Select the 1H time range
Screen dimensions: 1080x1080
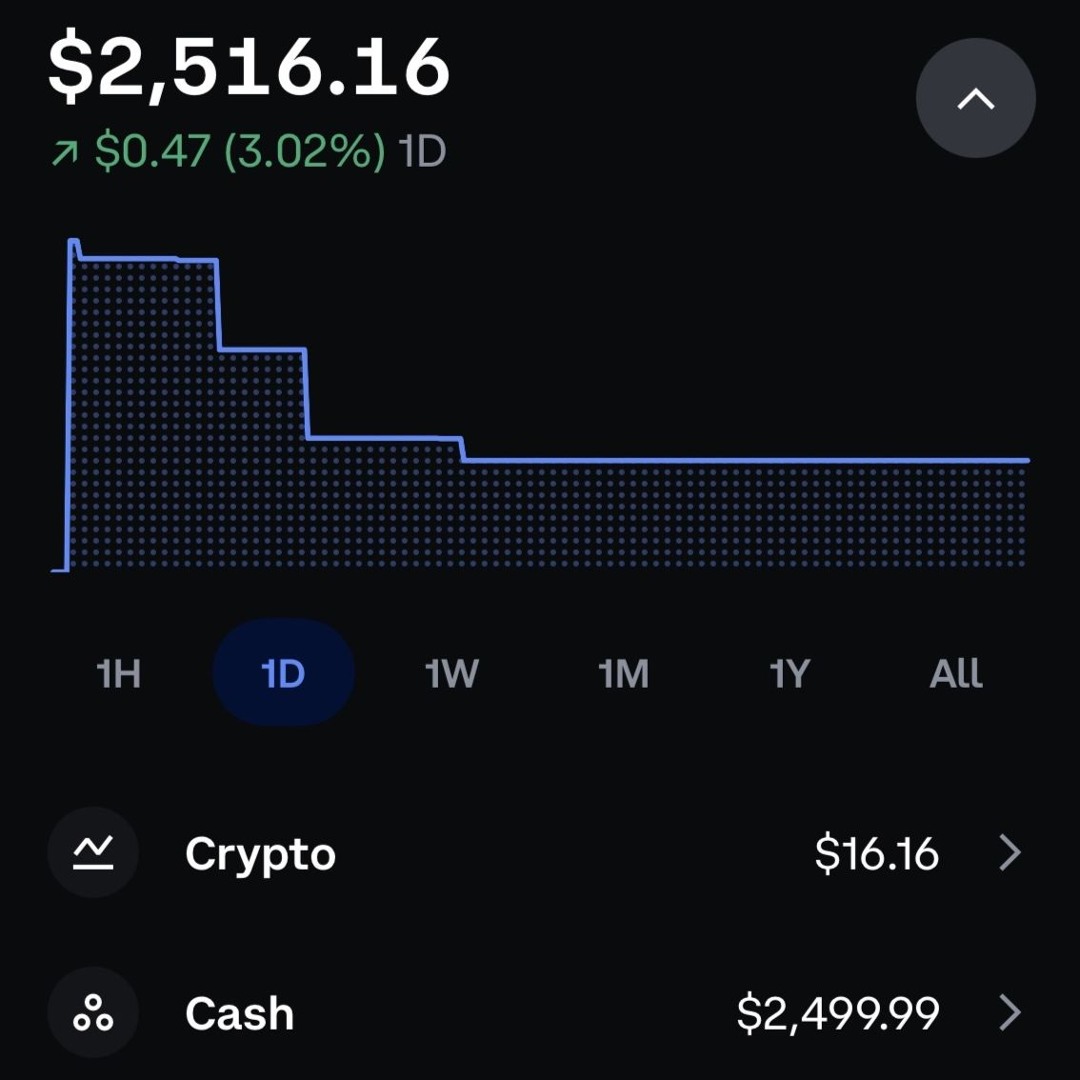(118, 673)
